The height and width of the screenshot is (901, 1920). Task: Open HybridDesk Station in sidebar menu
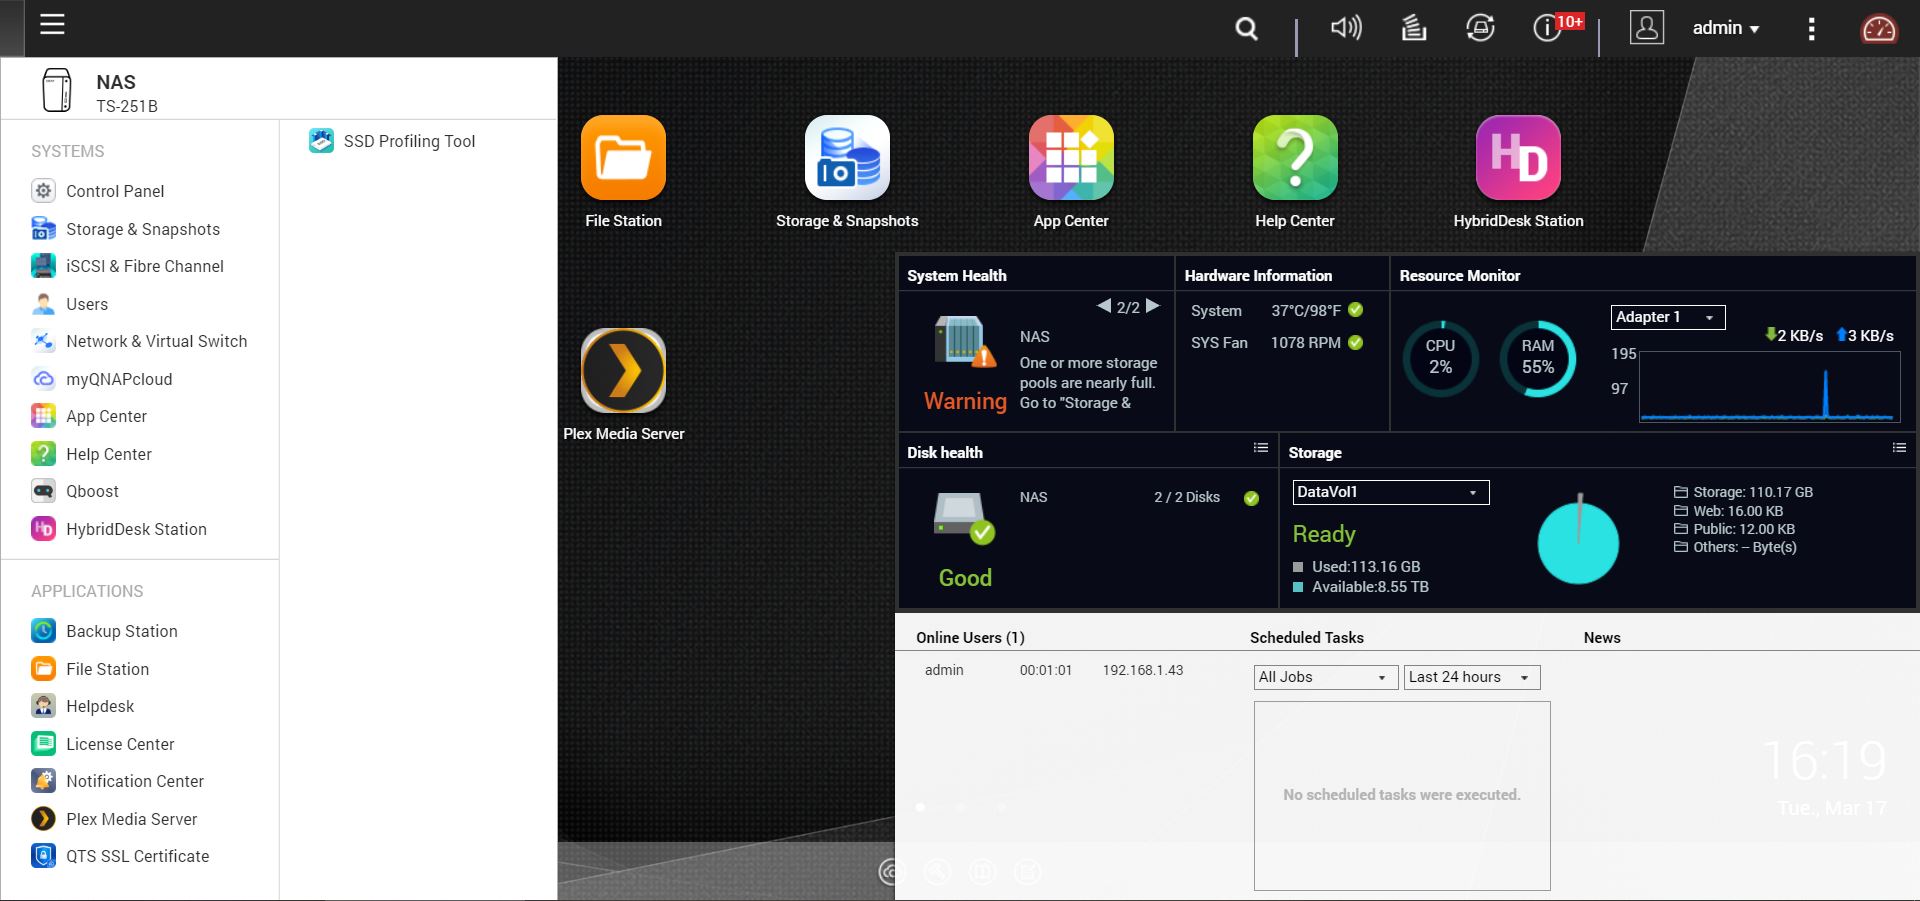click(x=119, y=529)
